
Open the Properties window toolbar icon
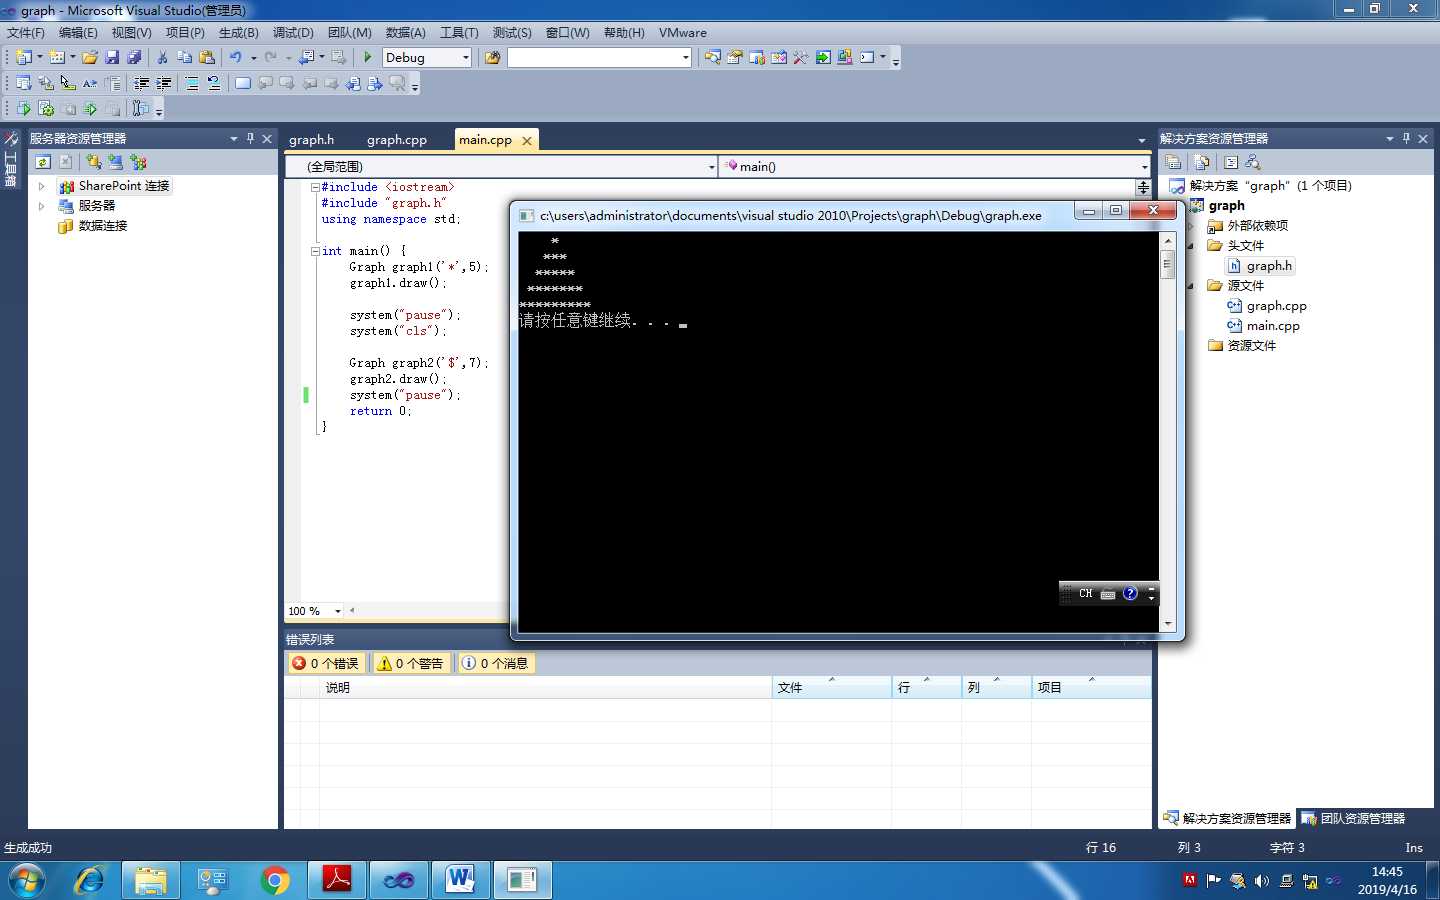tap(734, 57)
